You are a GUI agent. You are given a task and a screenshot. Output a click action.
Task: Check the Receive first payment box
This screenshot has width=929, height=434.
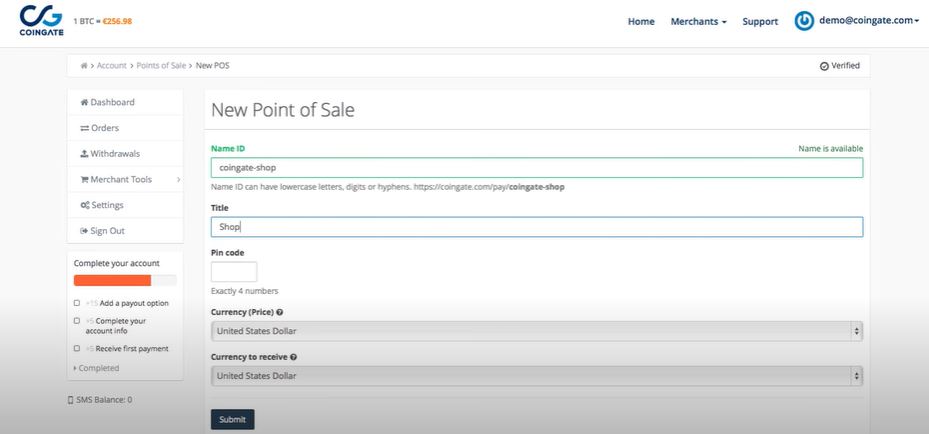point(77,349)
